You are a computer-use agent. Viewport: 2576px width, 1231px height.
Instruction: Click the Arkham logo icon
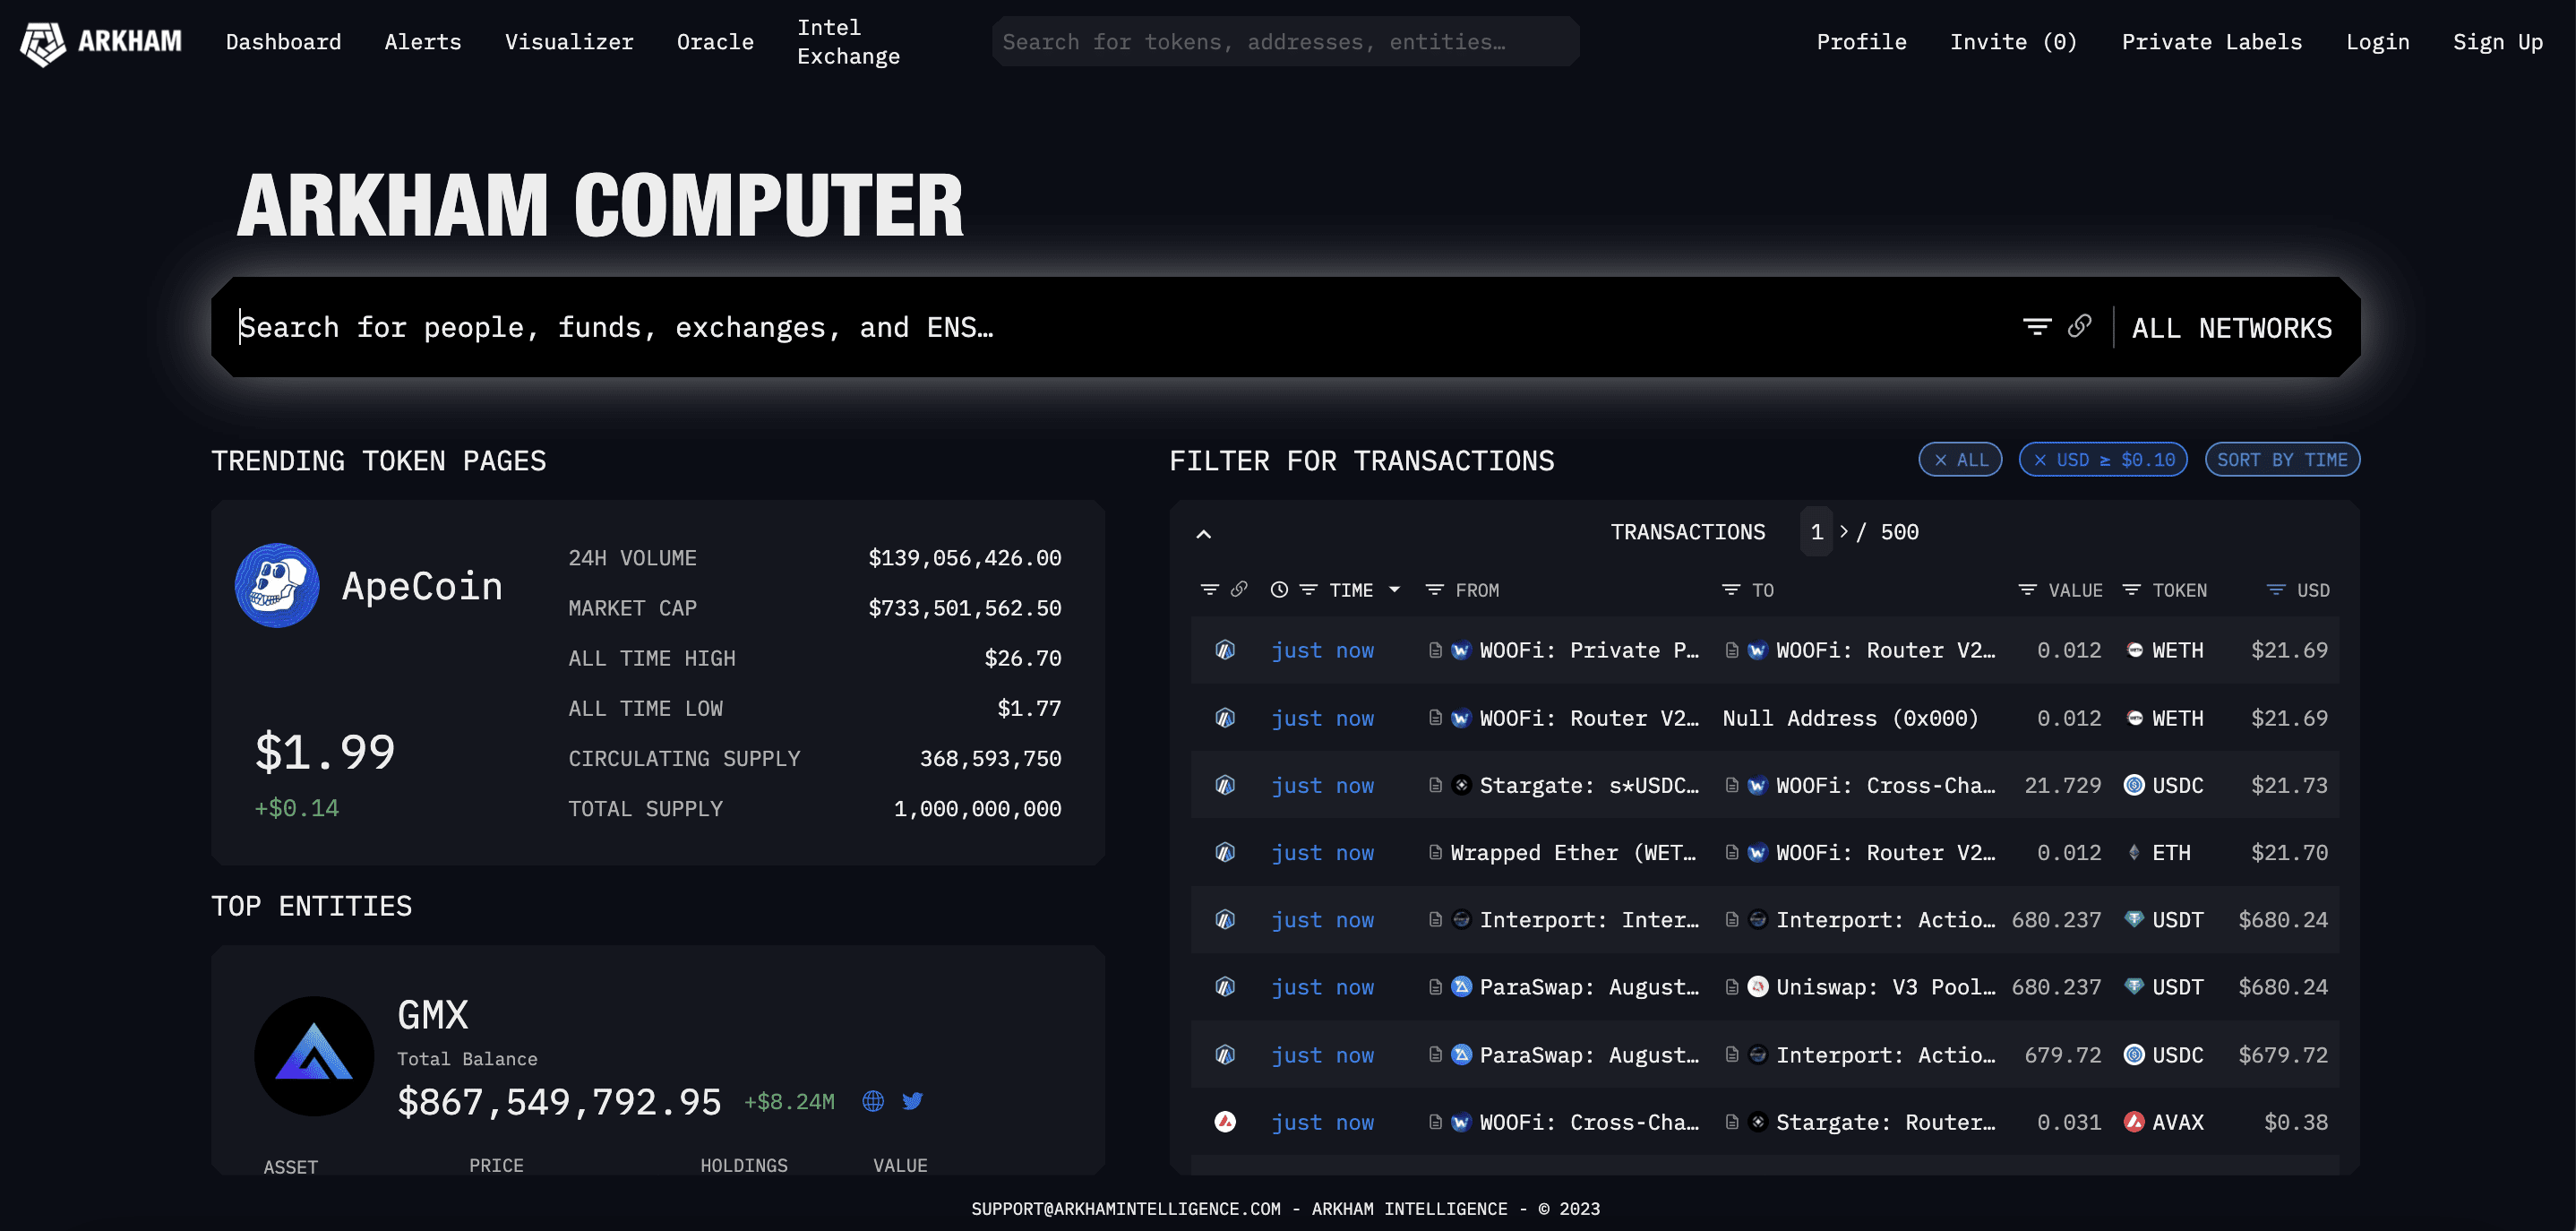point(42,42)
